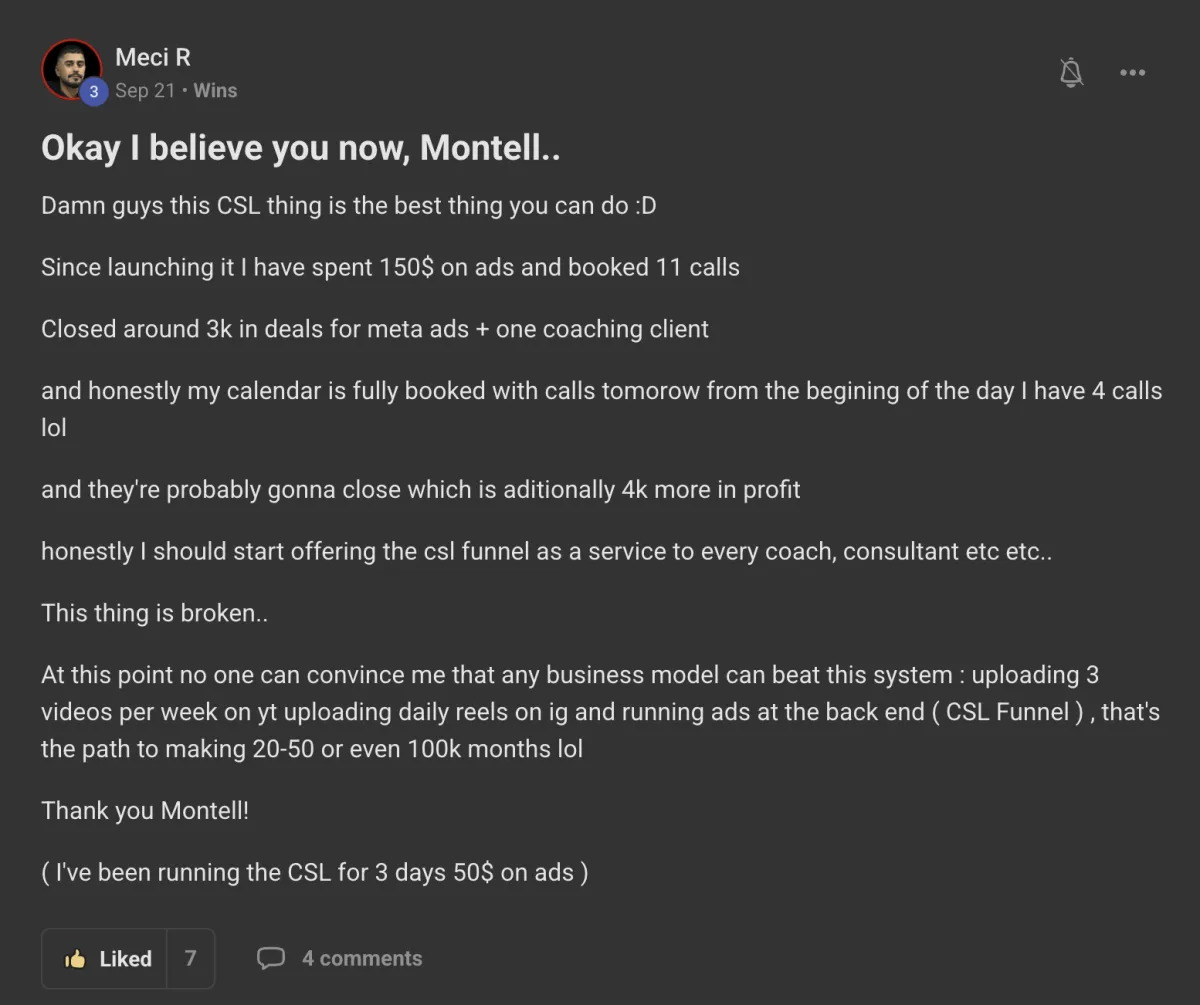Click the line about offering the csl funnel as a service
The height and width of the screenshot is (1005, 1200).
coord(546,551)
